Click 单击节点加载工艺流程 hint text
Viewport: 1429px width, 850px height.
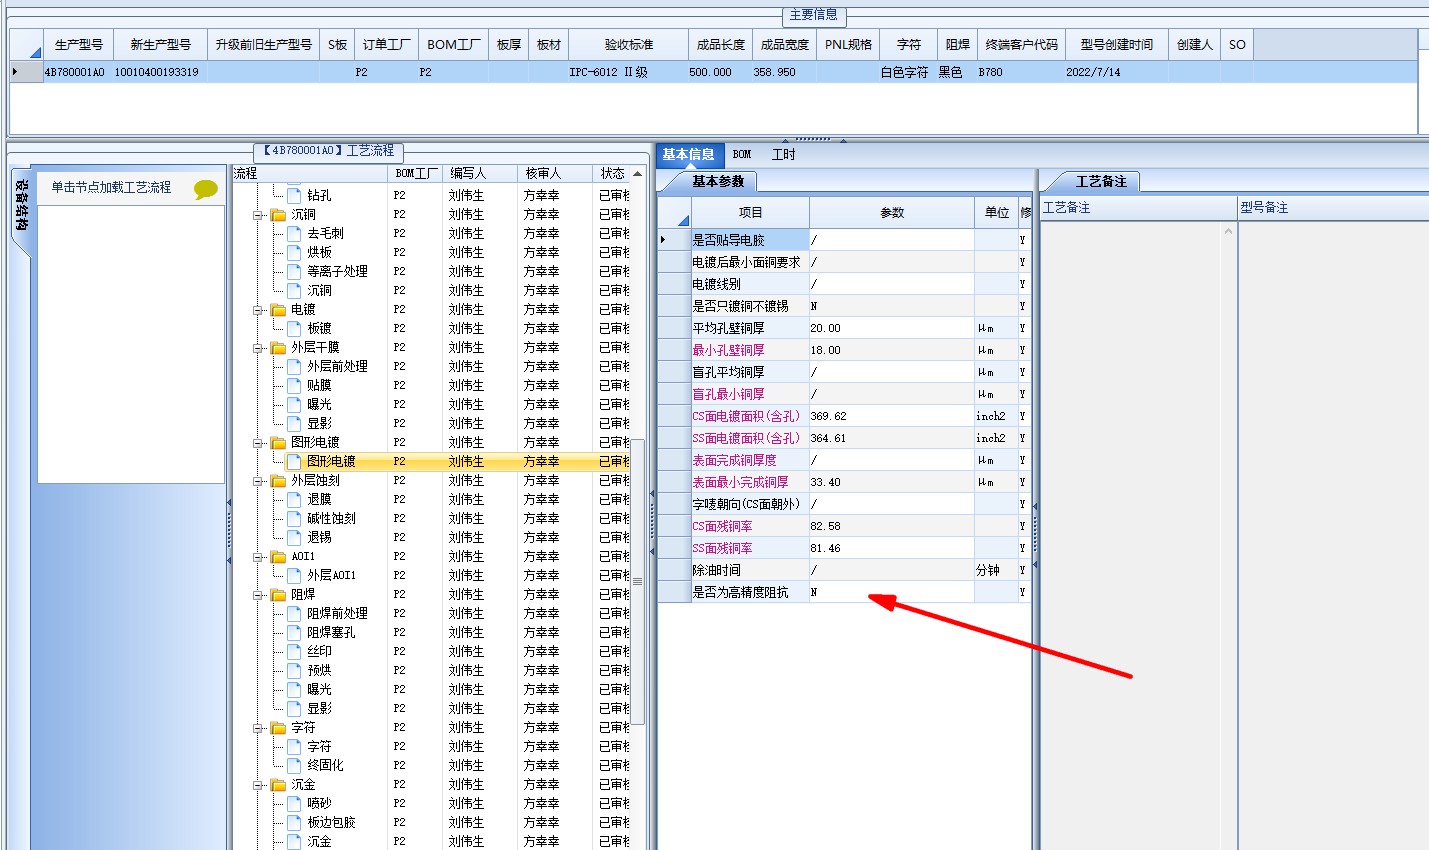(111, 187)
